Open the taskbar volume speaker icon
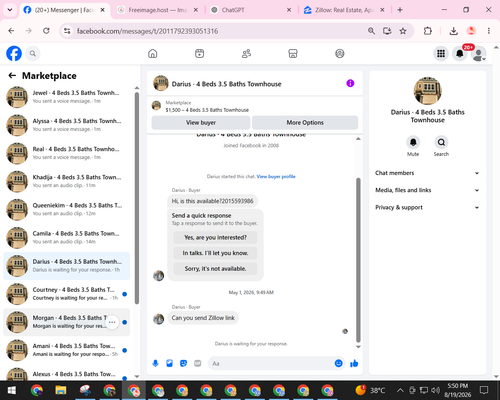Viewport: 500px width, 400px height. pyautogui.click(x=435, y=390)
